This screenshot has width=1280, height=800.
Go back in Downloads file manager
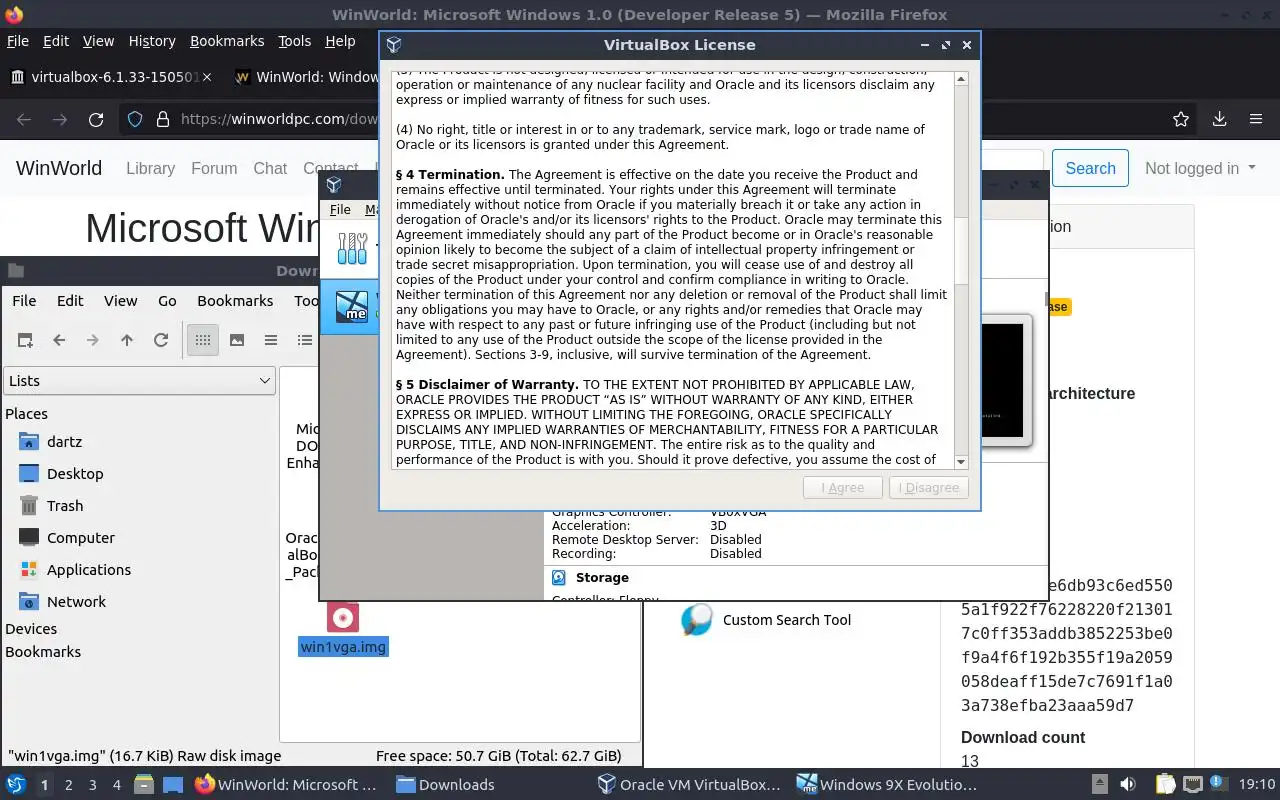click(x=59, y=340)
